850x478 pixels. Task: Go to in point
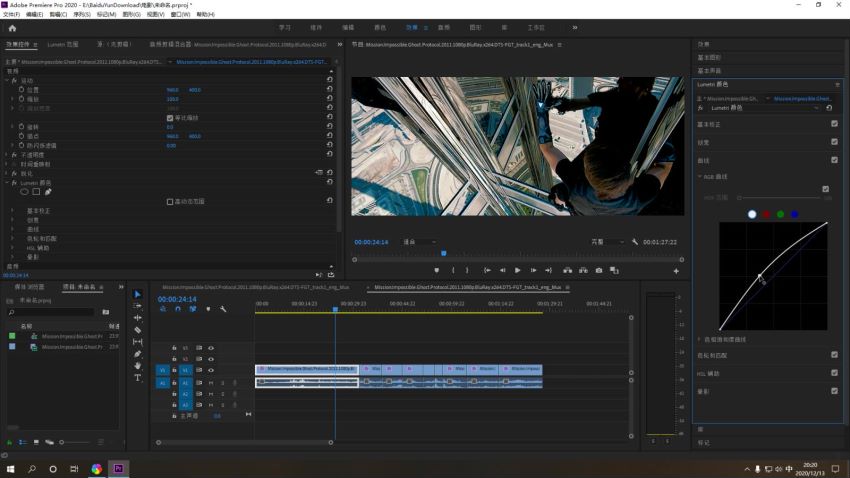click(x=487, y=270)
